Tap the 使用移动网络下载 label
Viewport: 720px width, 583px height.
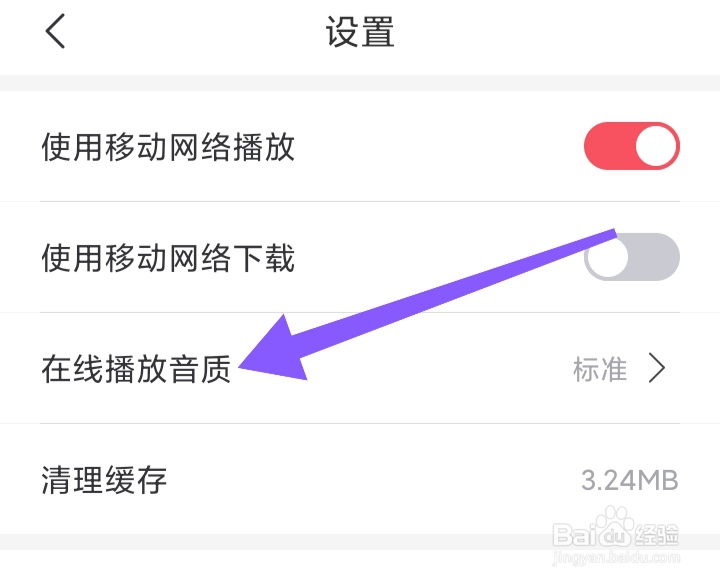coord(168,258)
